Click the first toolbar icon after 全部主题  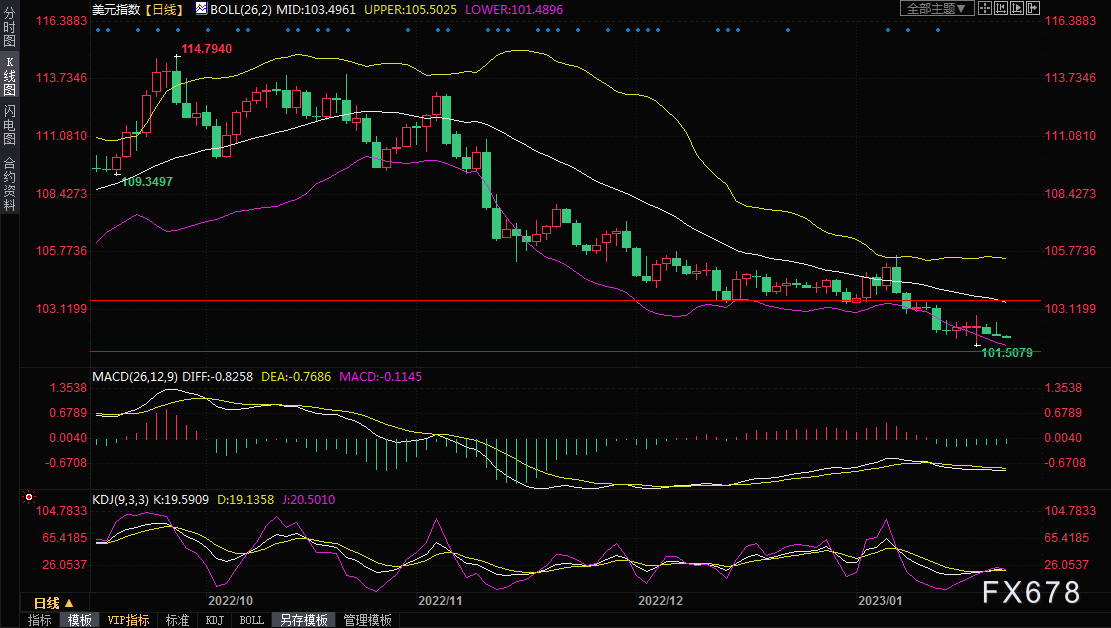click(x=985, y=8)
